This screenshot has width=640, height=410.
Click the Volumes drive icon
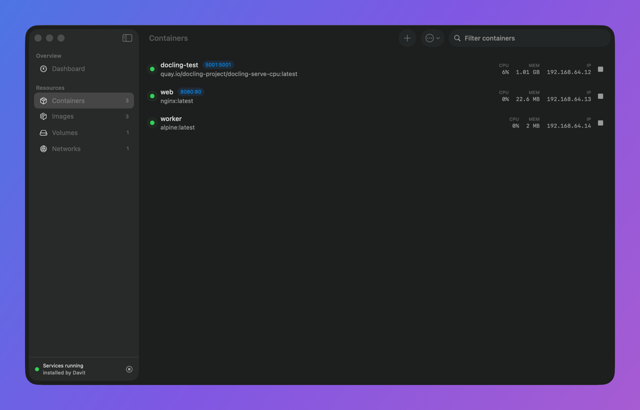coord(43,133)
